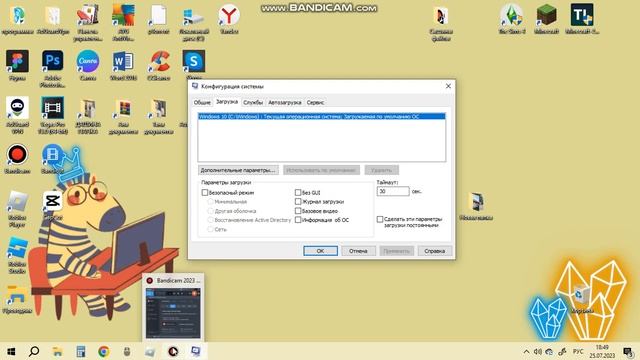Viewport: 640px width, 360px height.
Task: Click the РУС language indicator
Action: 578,351
